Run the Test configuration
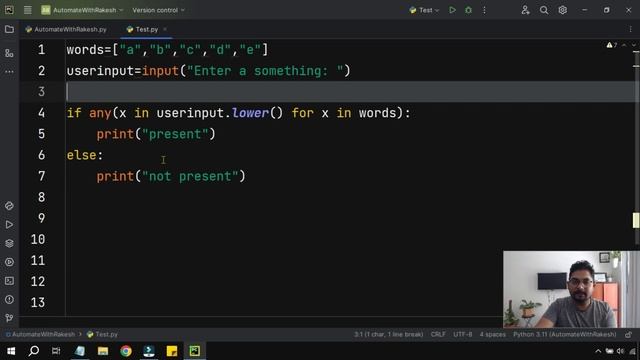Viewport: 640px width, 360px height. (452, 10)
